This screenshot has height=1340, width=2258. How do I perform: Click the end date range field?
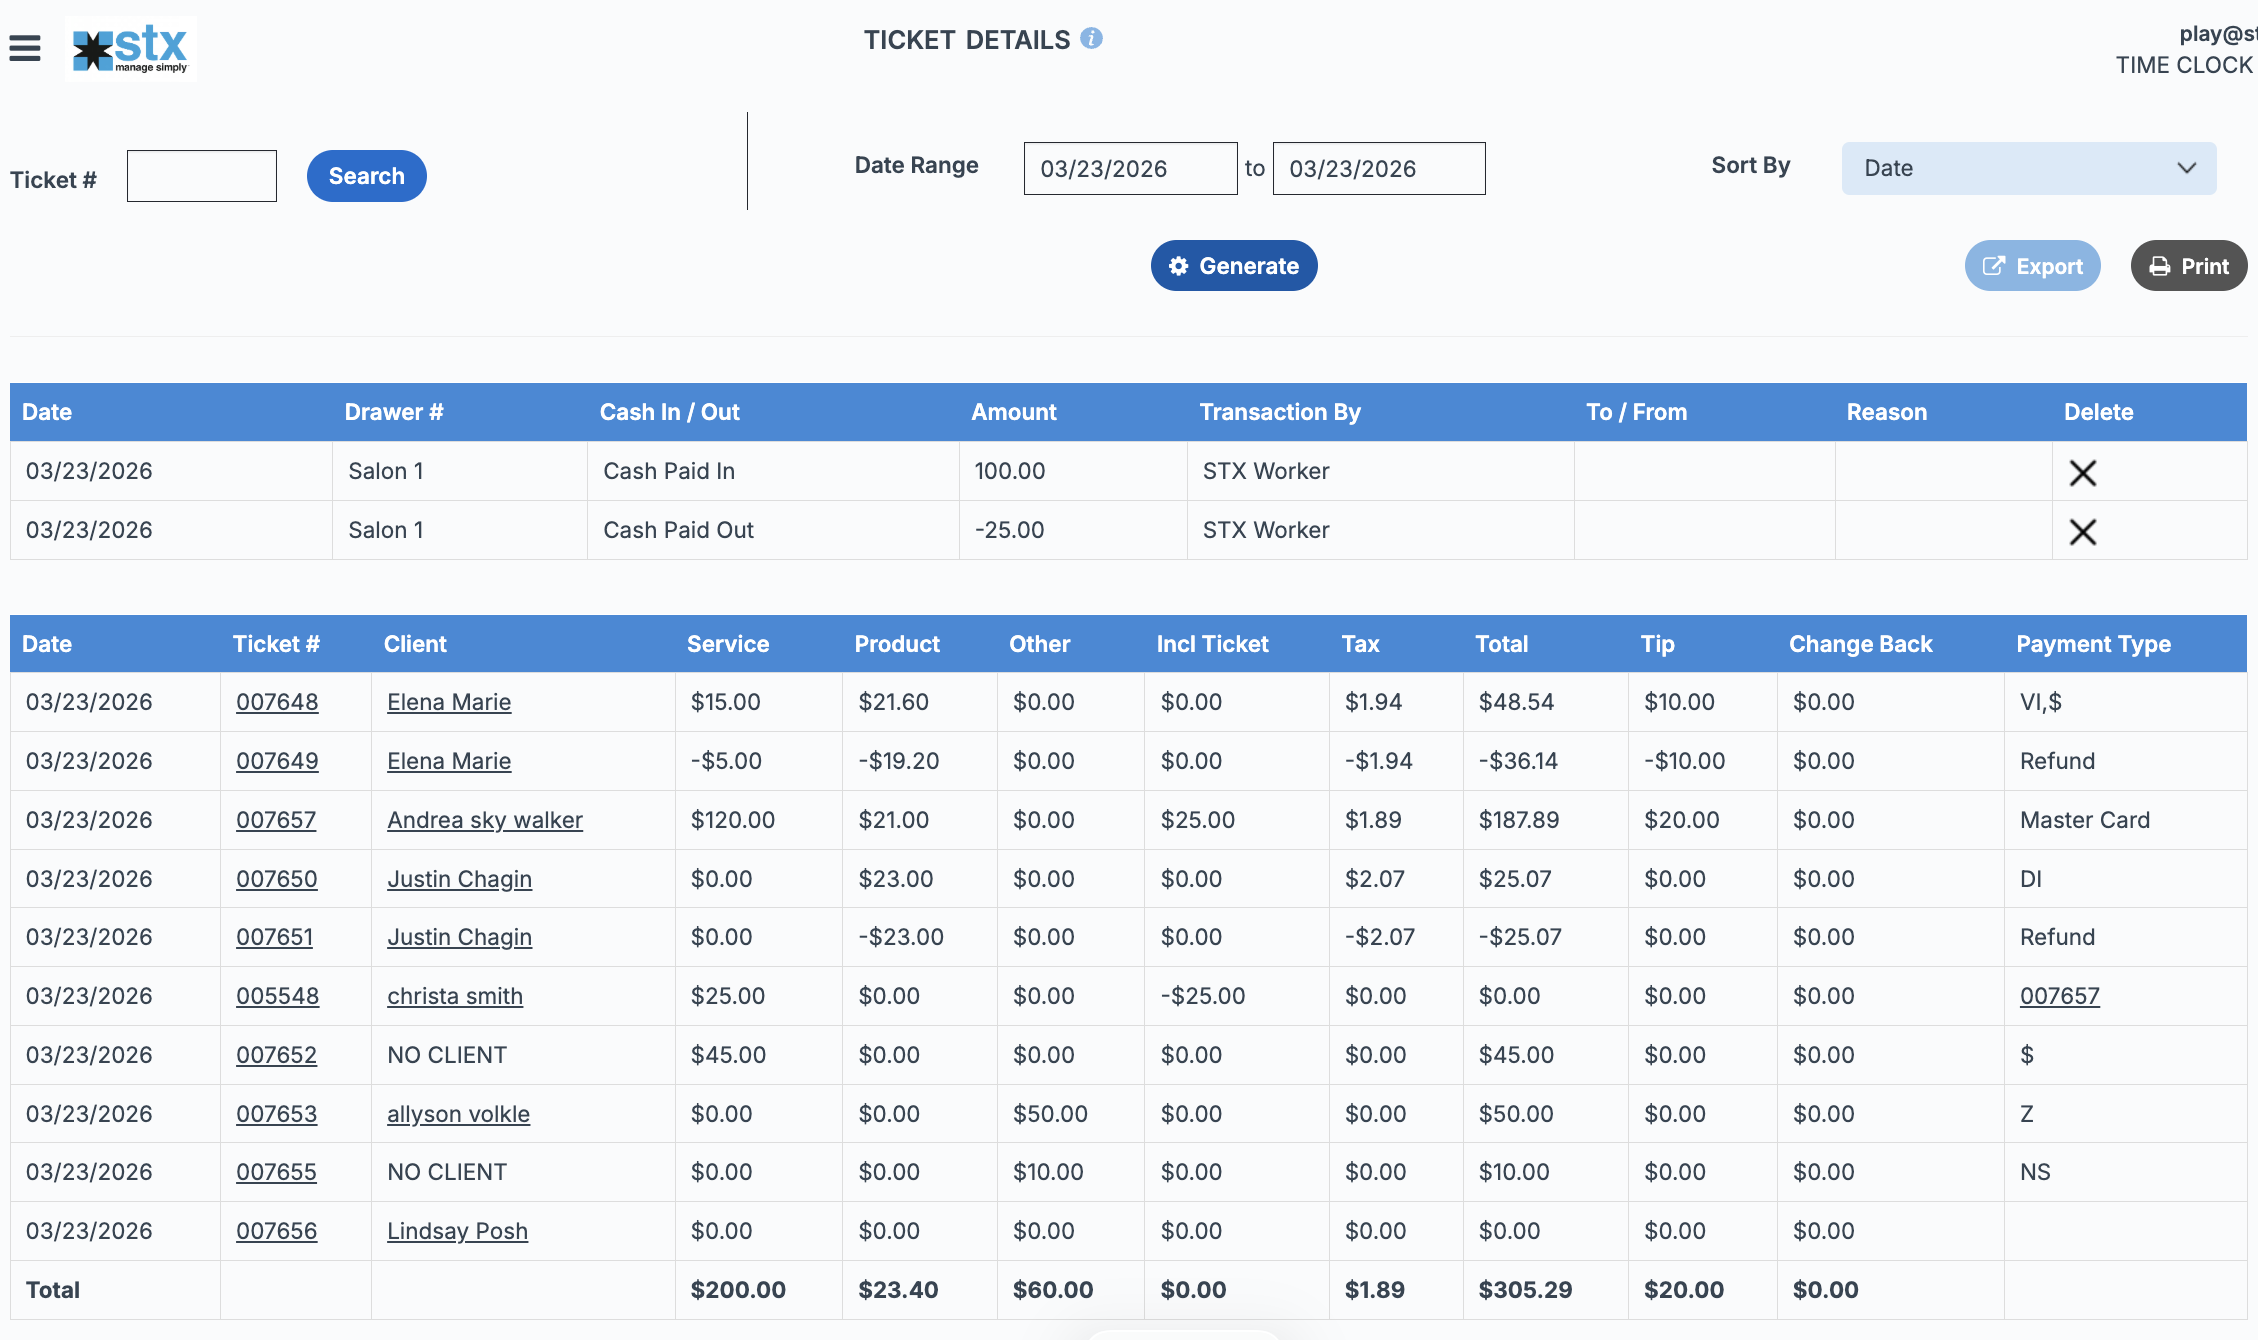tap(1378, 168)
